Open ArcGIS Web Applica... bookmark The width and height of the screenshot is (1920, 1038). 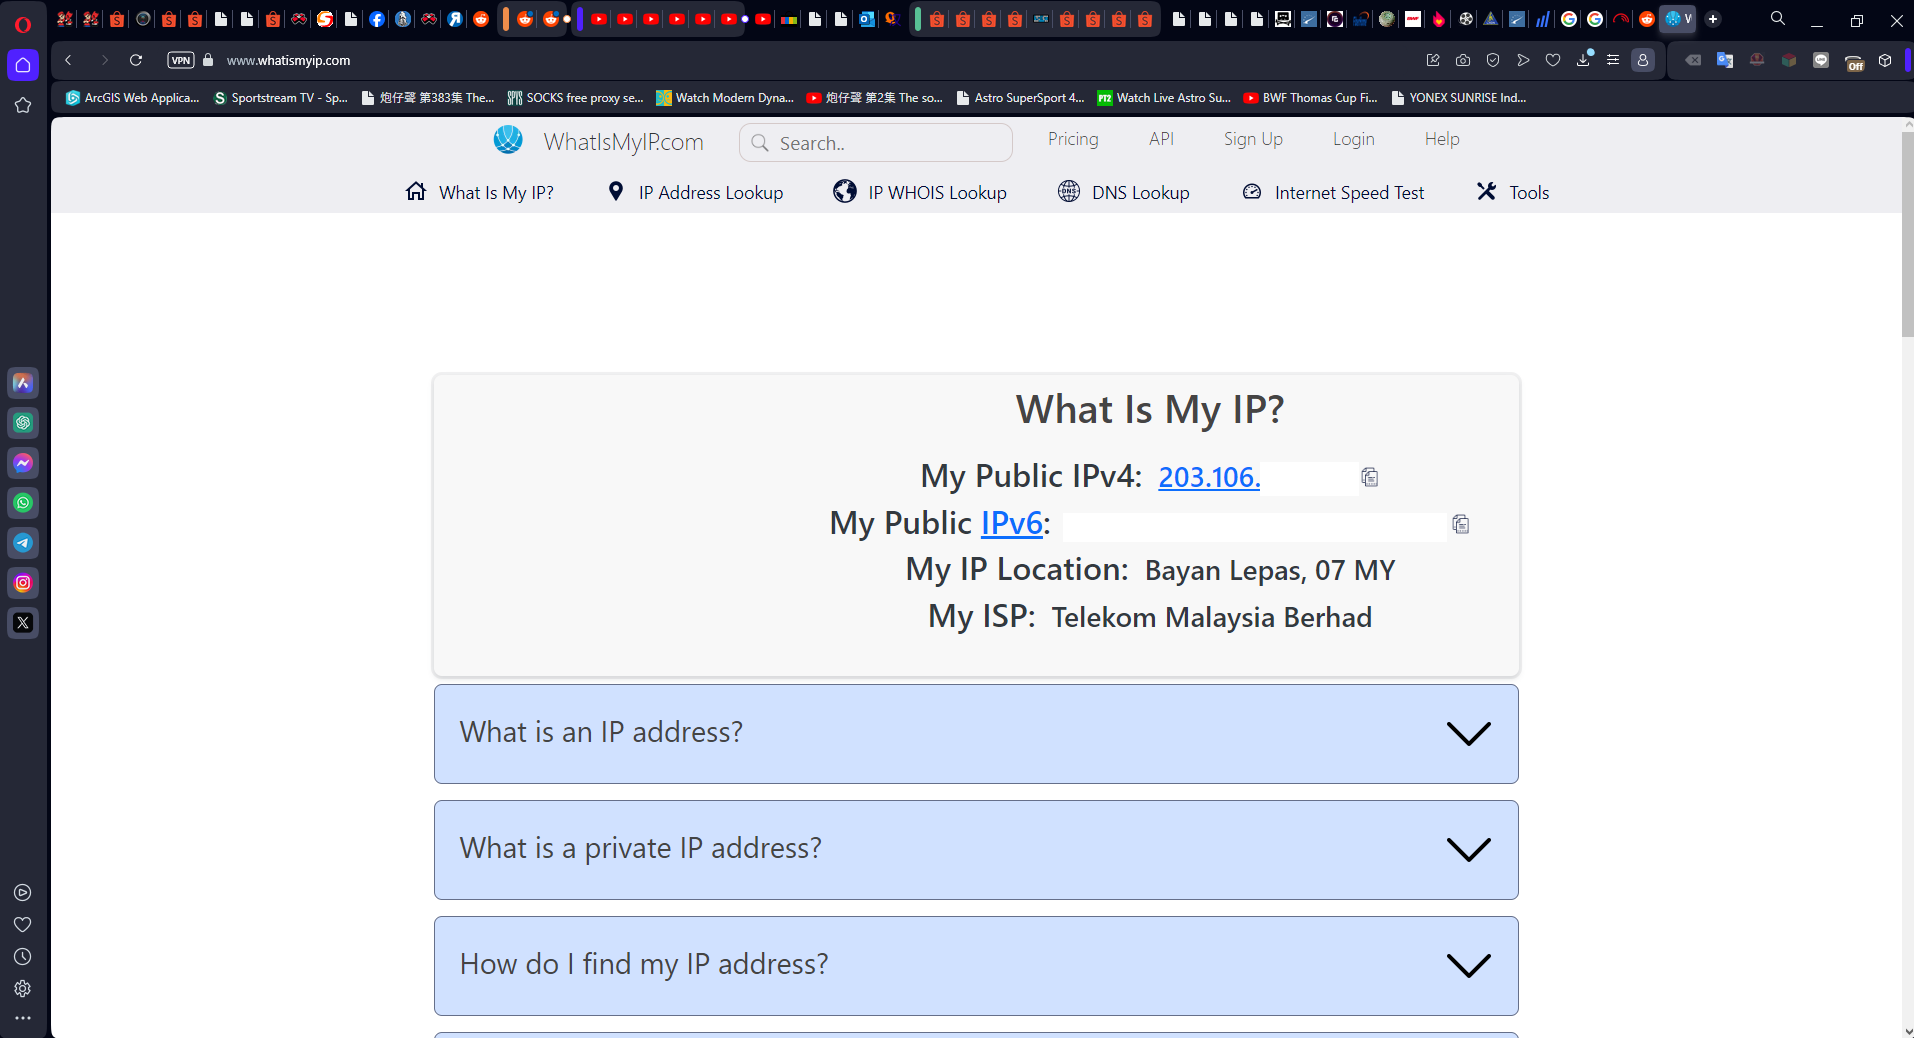(x=133, y=98)
